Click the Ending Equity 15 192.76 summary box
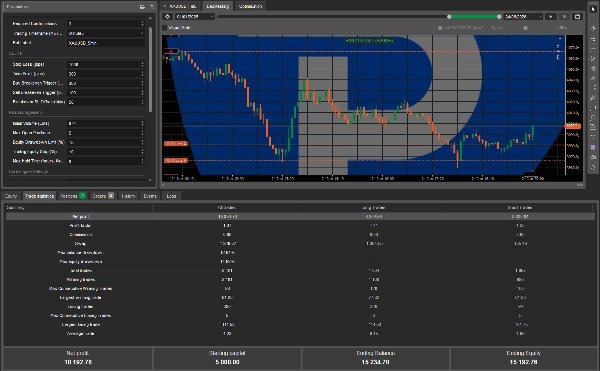 click(523, 358)
